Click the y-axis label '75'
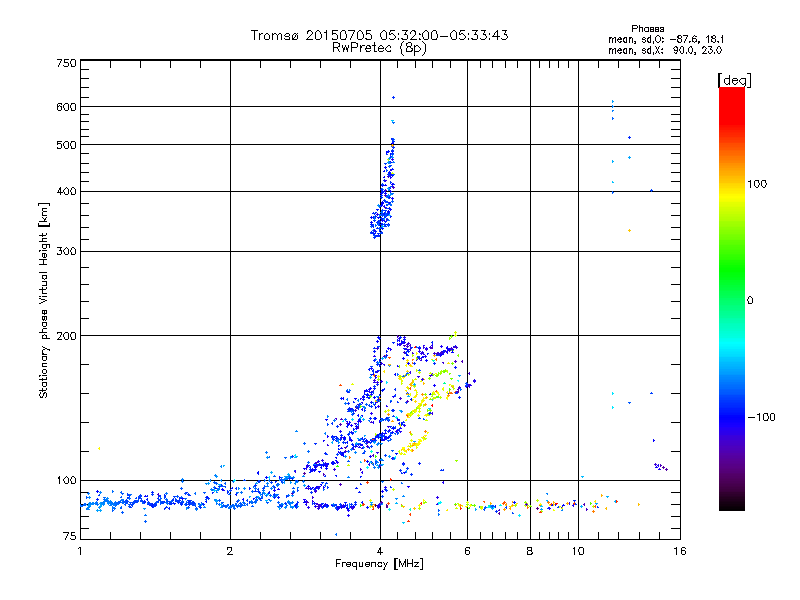 point(70,536)
